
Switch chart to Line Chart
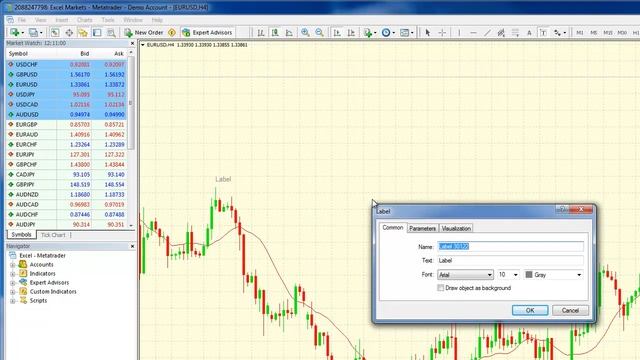point(289,33)
